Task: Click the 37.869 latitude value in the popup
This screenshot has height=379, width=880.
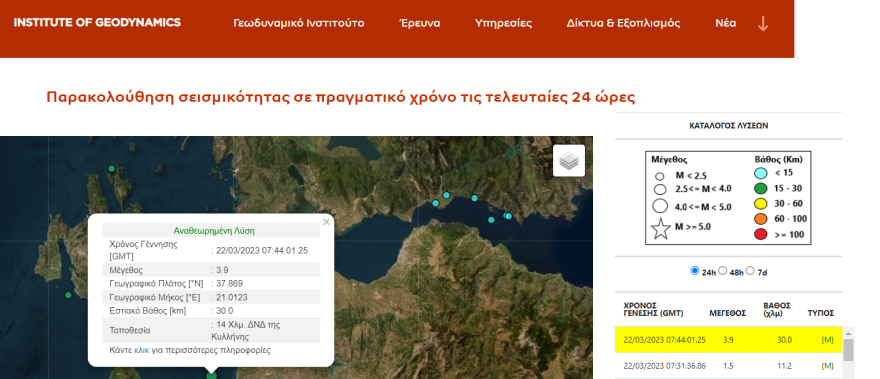Action: point(230,284)
